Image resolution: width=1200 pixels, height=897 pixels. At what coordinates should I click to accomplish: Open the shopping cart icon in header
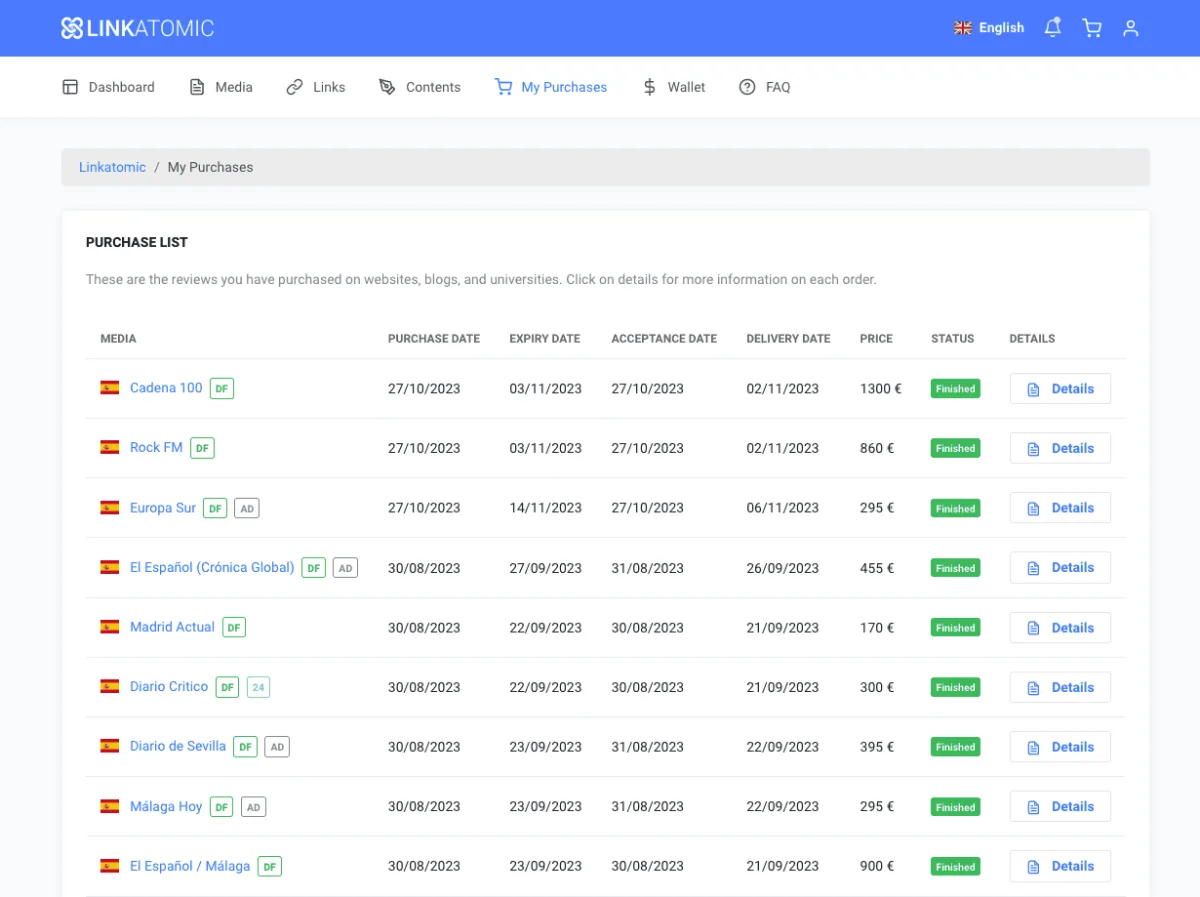(1091, 28)
